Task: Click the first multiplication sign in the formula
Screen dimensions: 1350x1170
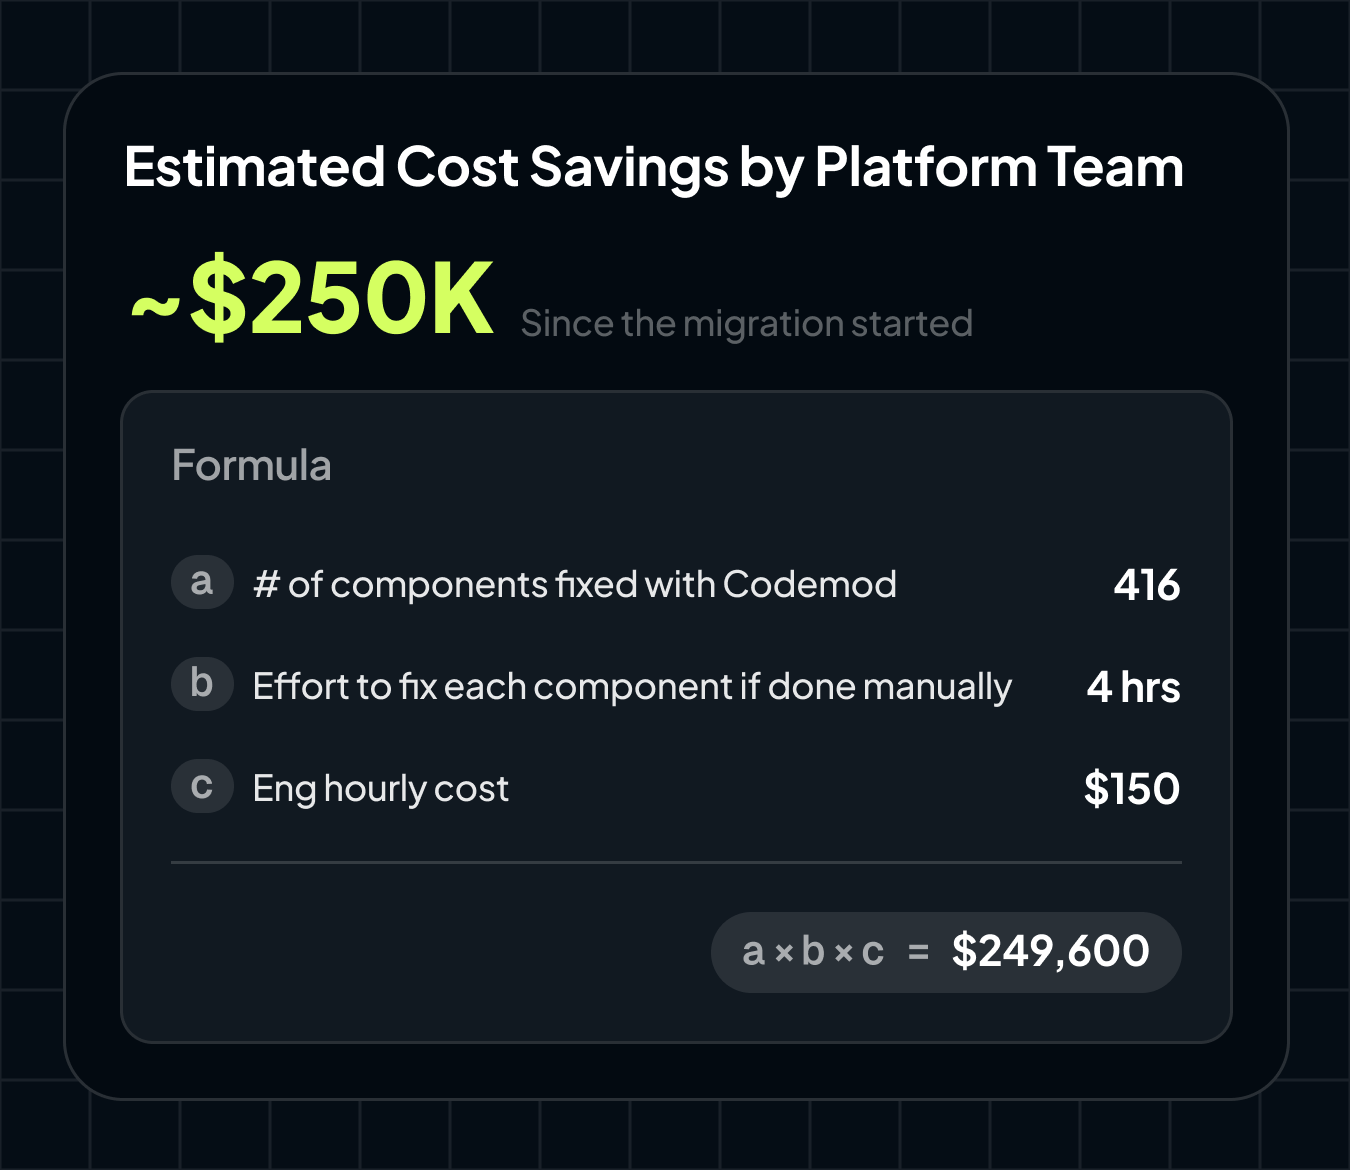Action: [x=784, y=954]
